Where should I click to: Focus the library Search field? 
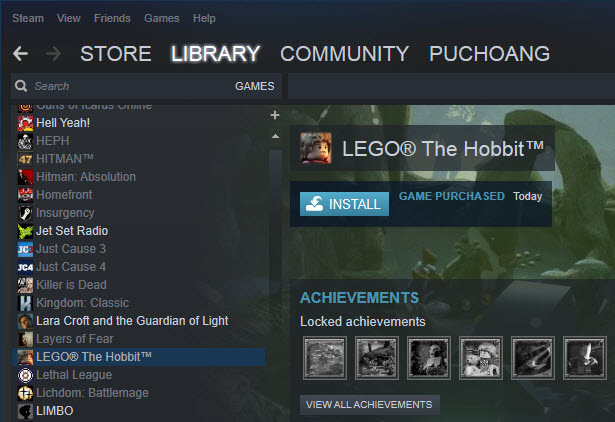pyautogui.click(x=129, y=86)
